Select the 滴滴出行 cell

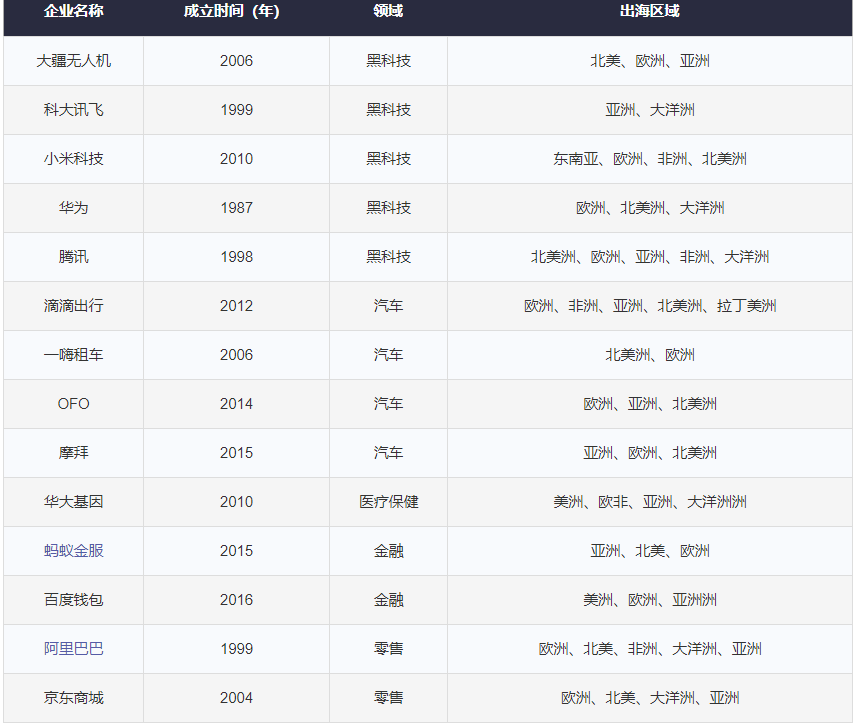74,306
